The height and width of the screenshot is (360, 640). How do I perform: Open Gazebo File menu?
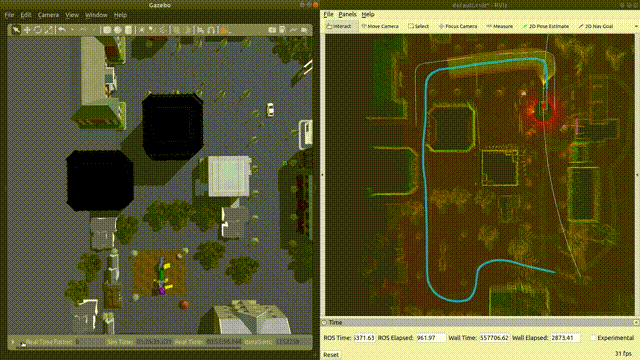tap(9, 15)
